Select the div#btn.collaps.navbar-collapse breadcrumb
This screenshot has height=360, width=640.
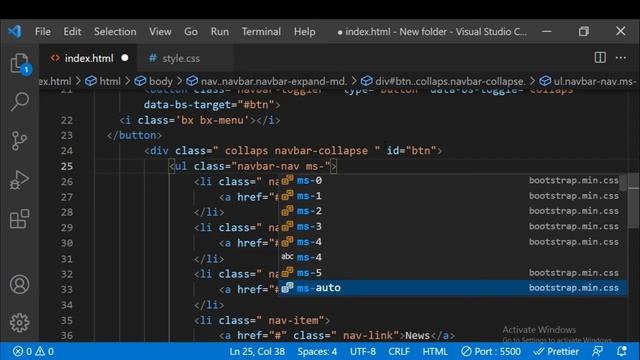(443, 81)
